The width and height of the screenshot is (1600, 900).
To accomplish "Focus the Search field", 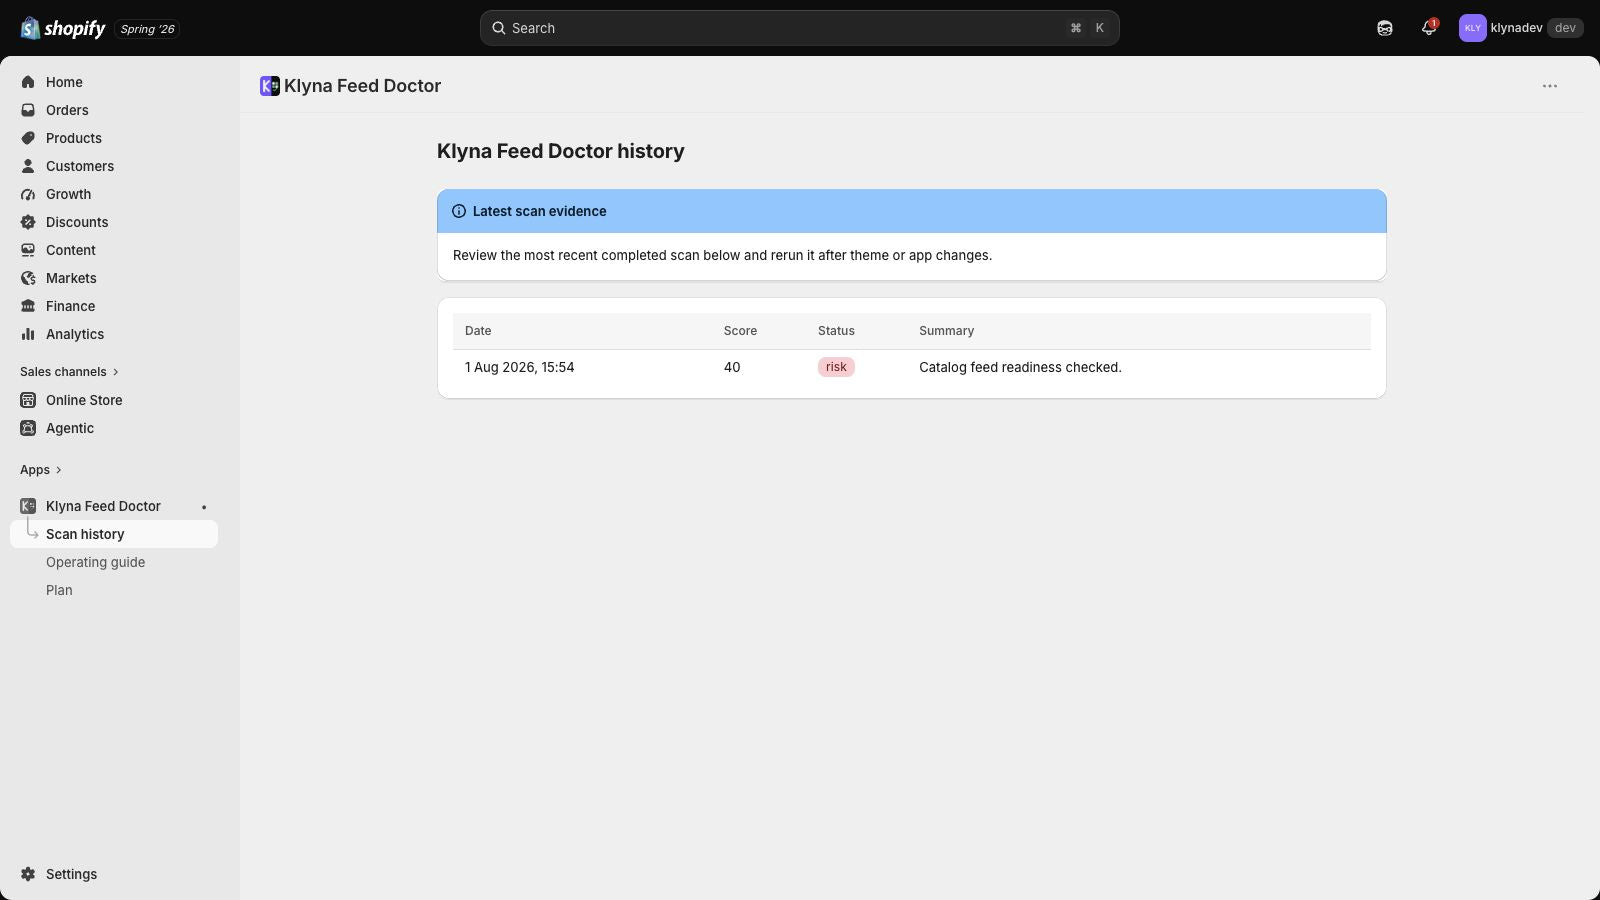I will (799, 28).
